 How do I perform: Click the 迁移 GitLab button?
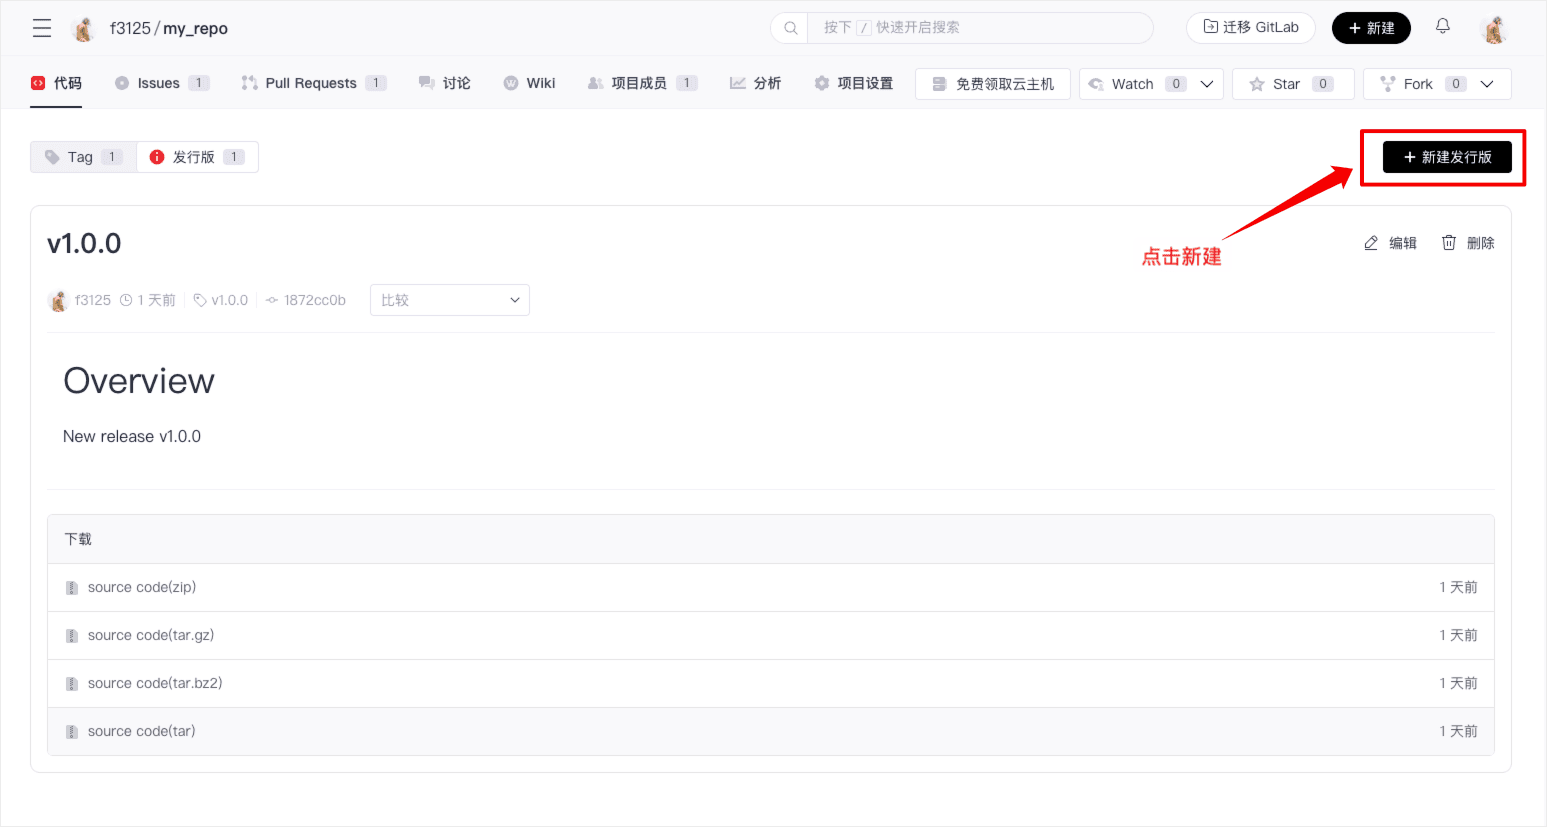point(1250,28)
